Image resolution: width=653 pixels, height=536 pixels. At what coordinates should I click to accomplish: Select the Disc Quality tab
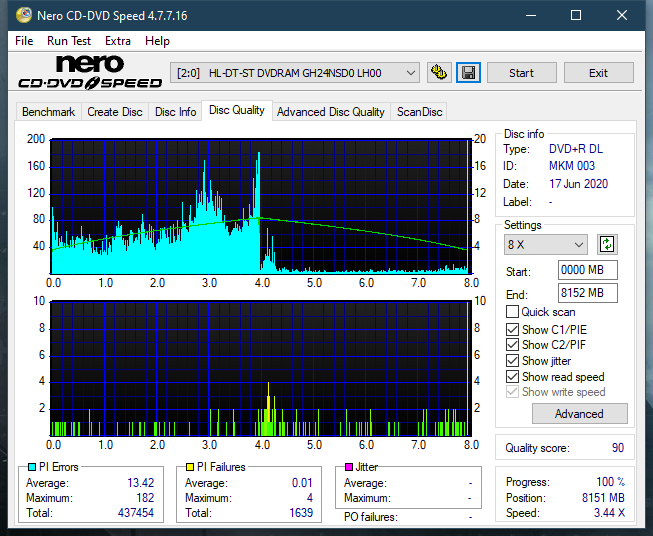click(x=237, y=110)
